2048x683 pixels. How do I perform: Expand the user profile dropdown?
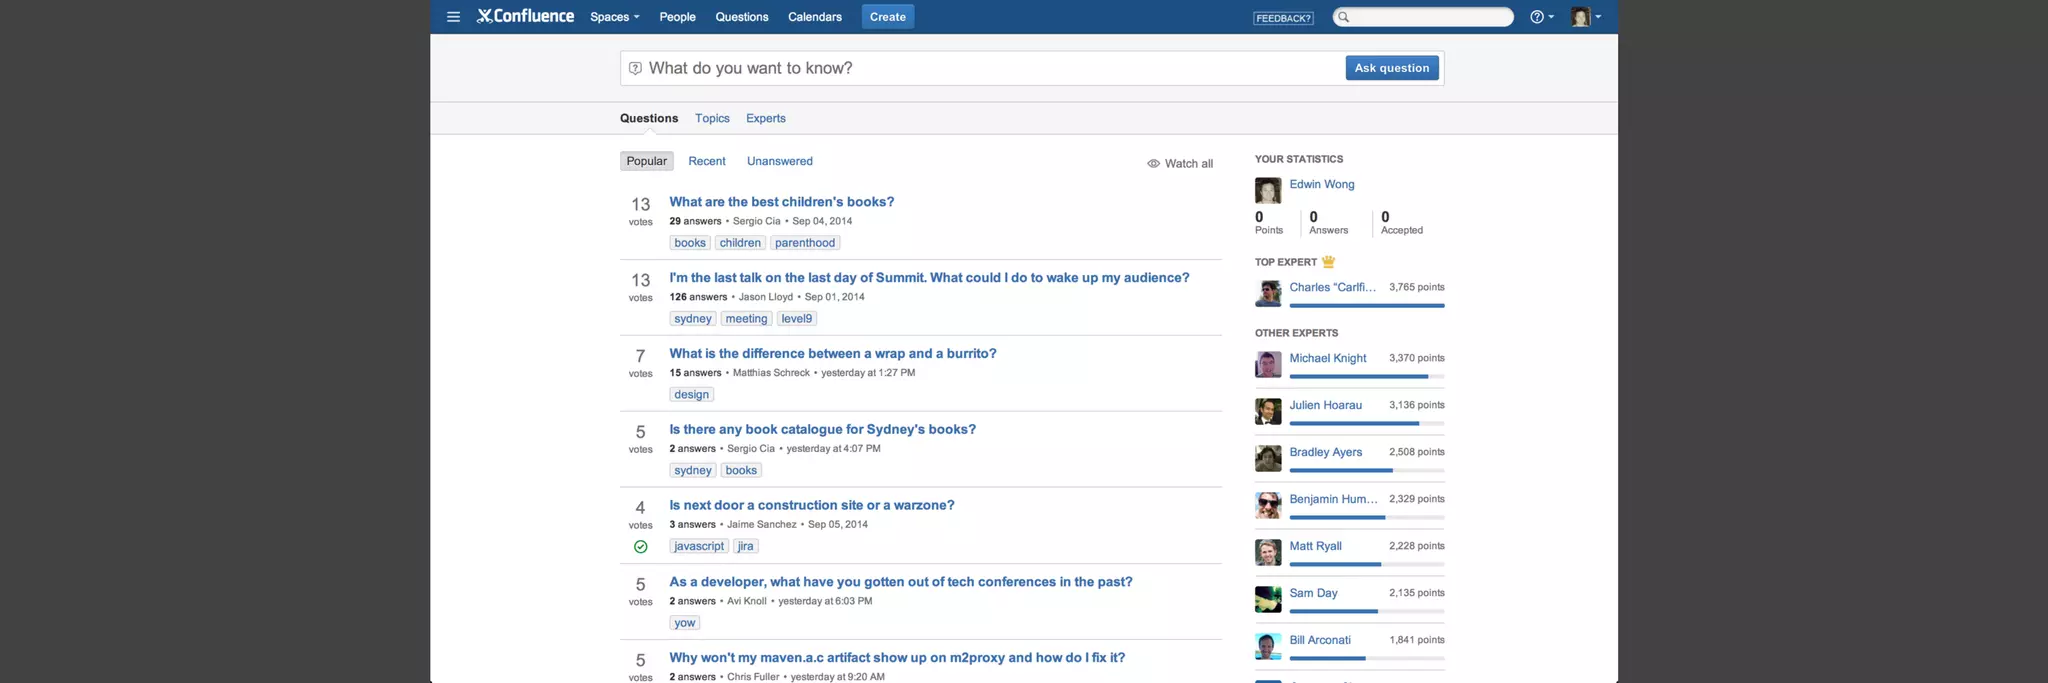1585,17
